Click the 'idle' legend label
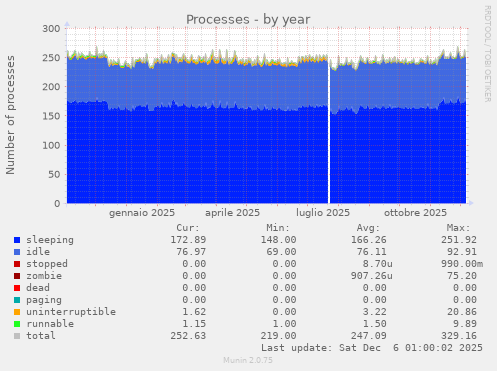The image size is (497, 371). (x=38, y=252)
